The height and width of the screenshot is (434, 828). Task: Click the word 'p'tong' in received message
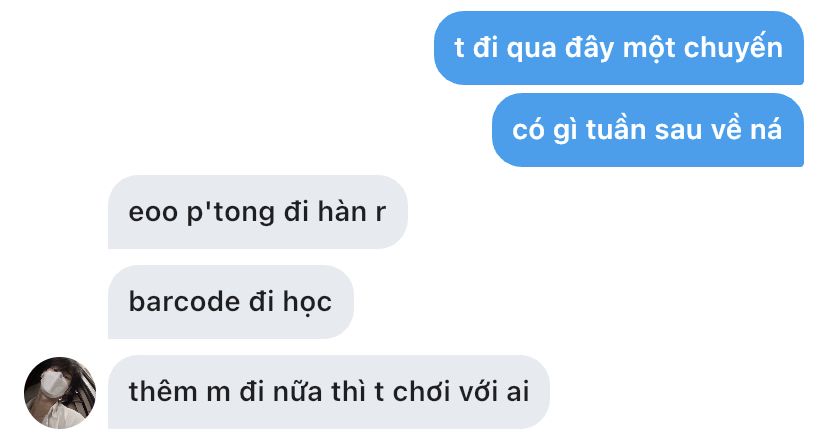pyautogui.click(x=230, y=213)
